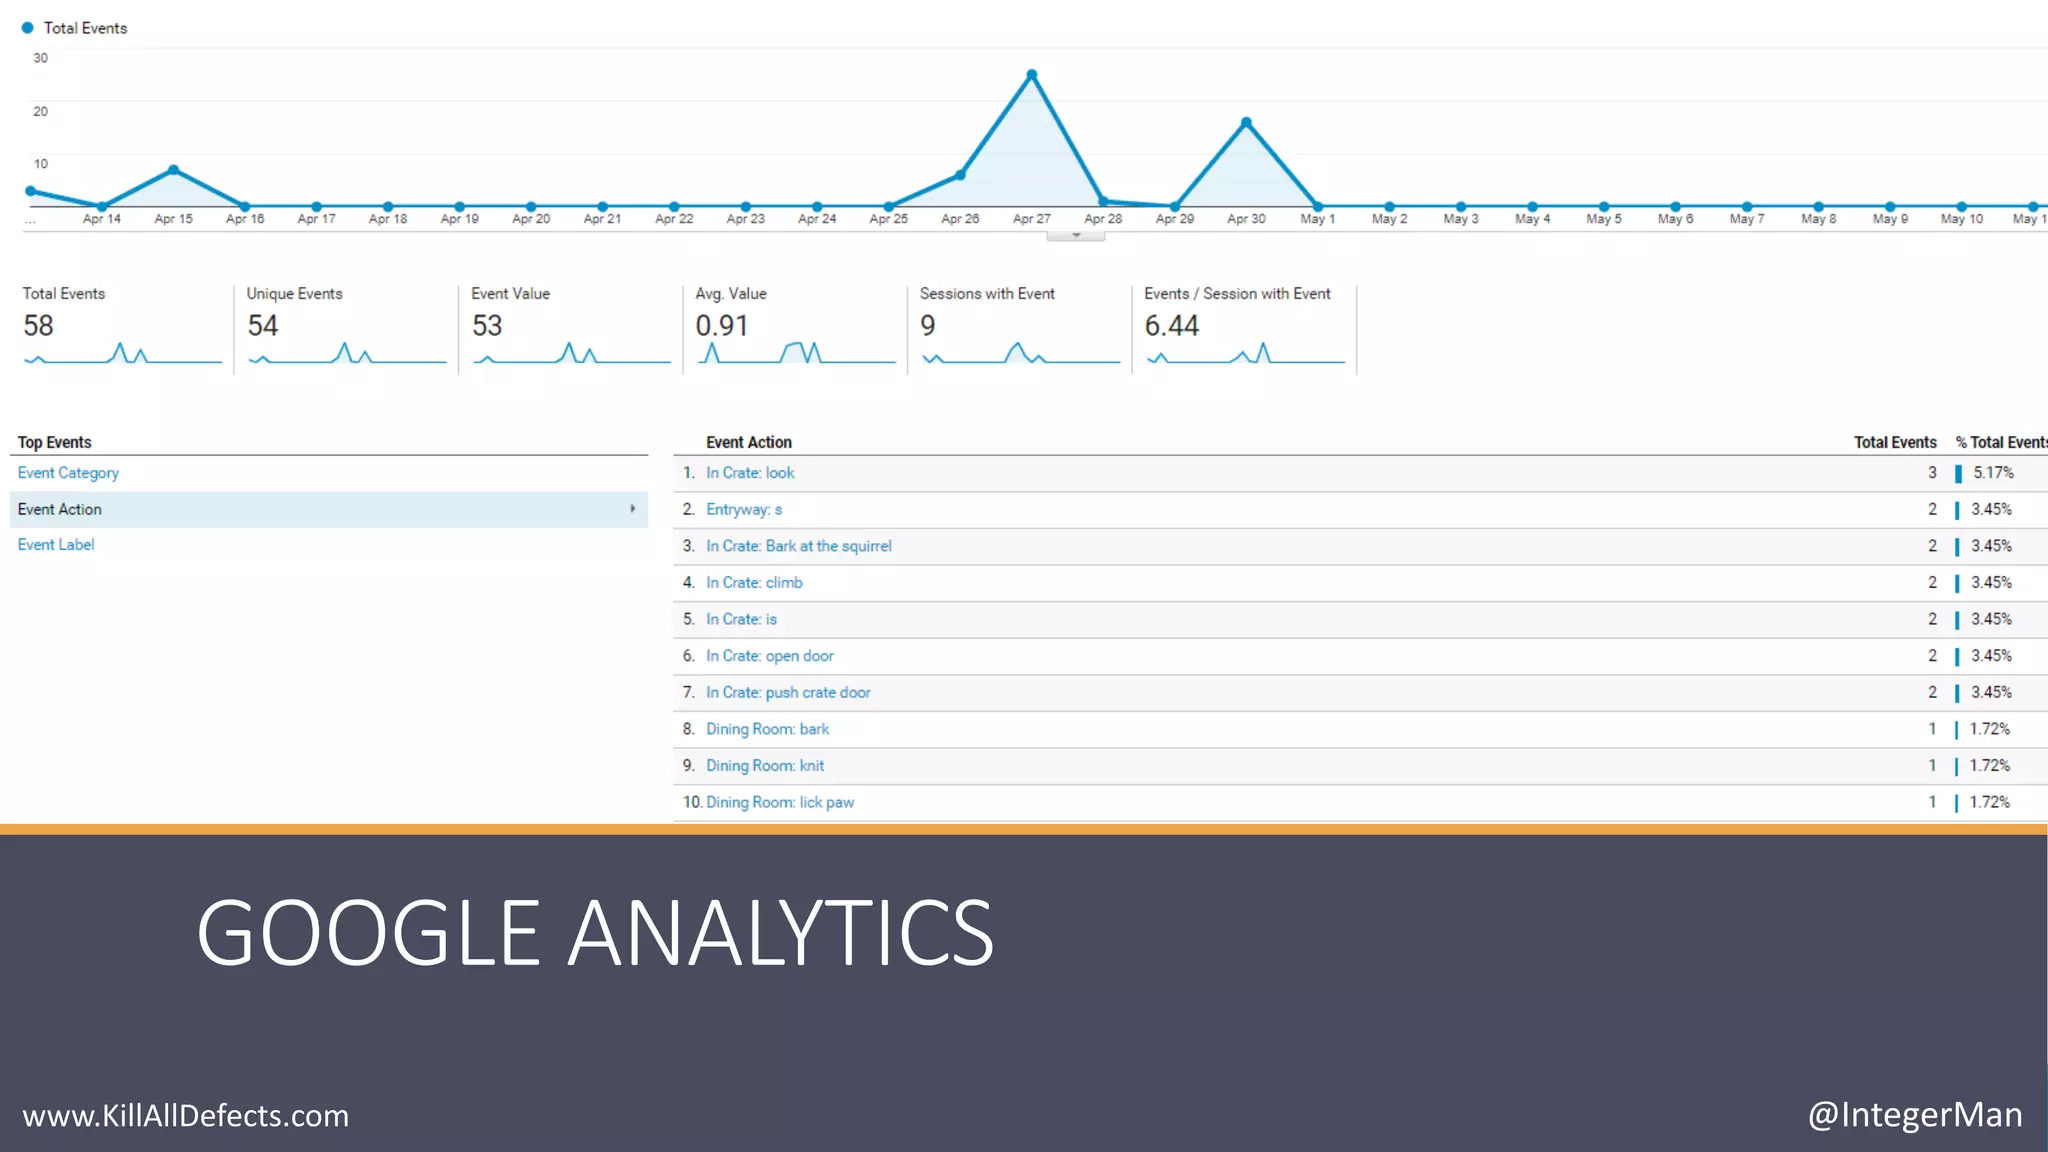Open the 'Dining Room: knit' event action
The height and width of the screenshot is (1152, 2048).
(x=765, y=766)
